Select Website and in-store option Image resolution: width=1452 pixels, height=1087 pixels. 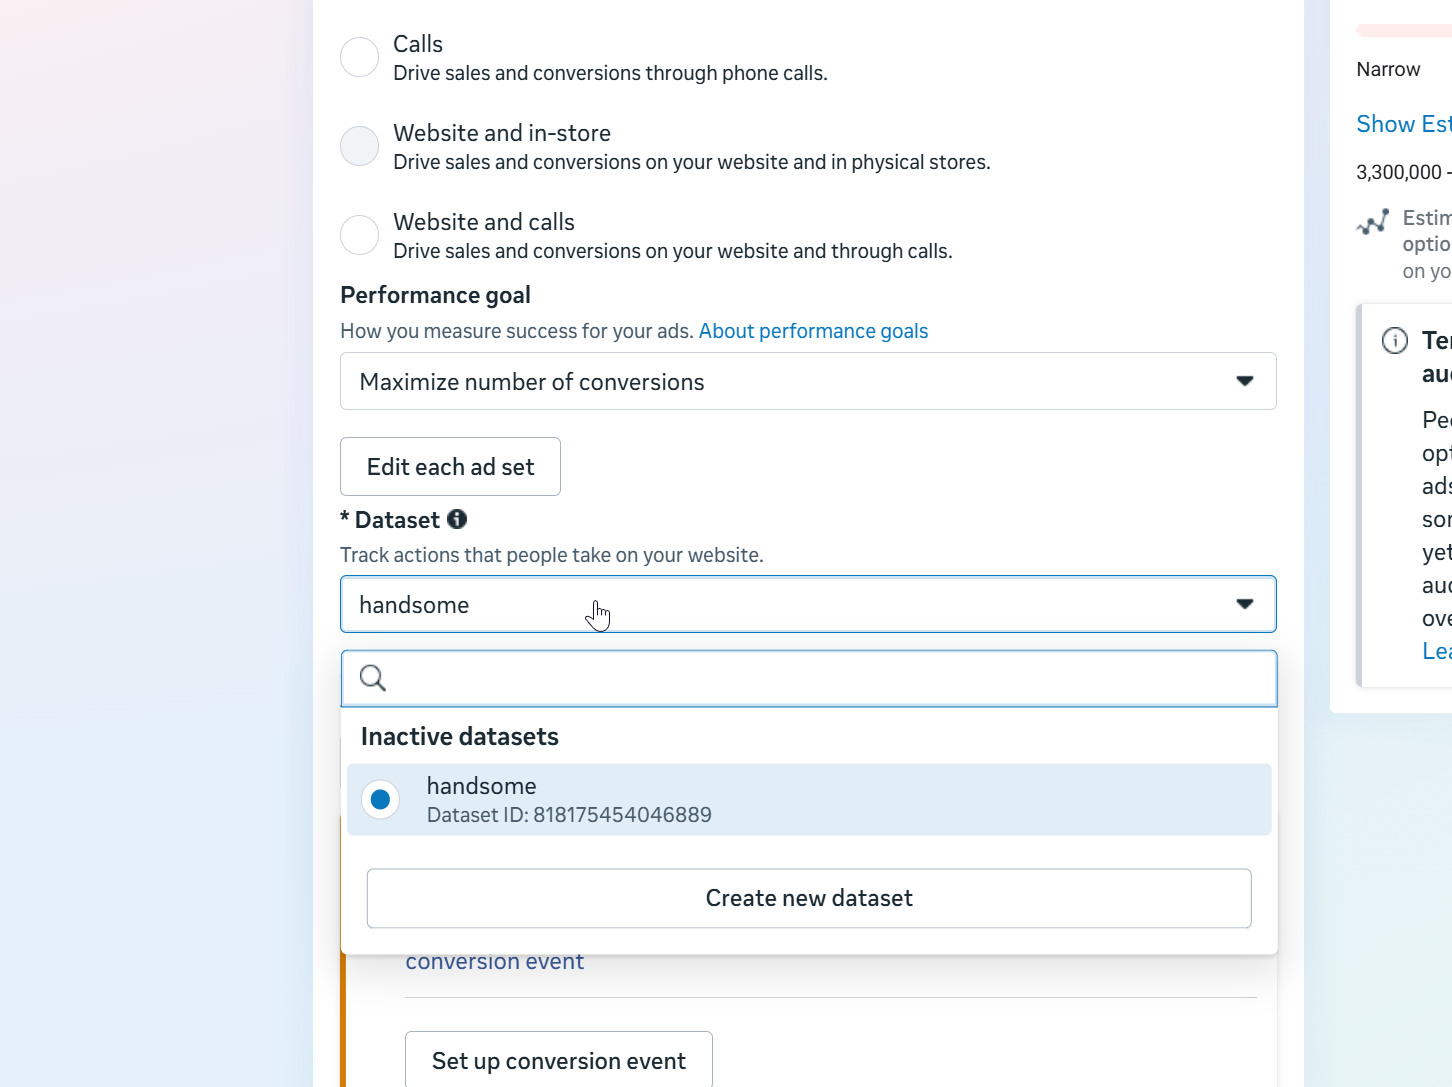(x=359, y=146)
